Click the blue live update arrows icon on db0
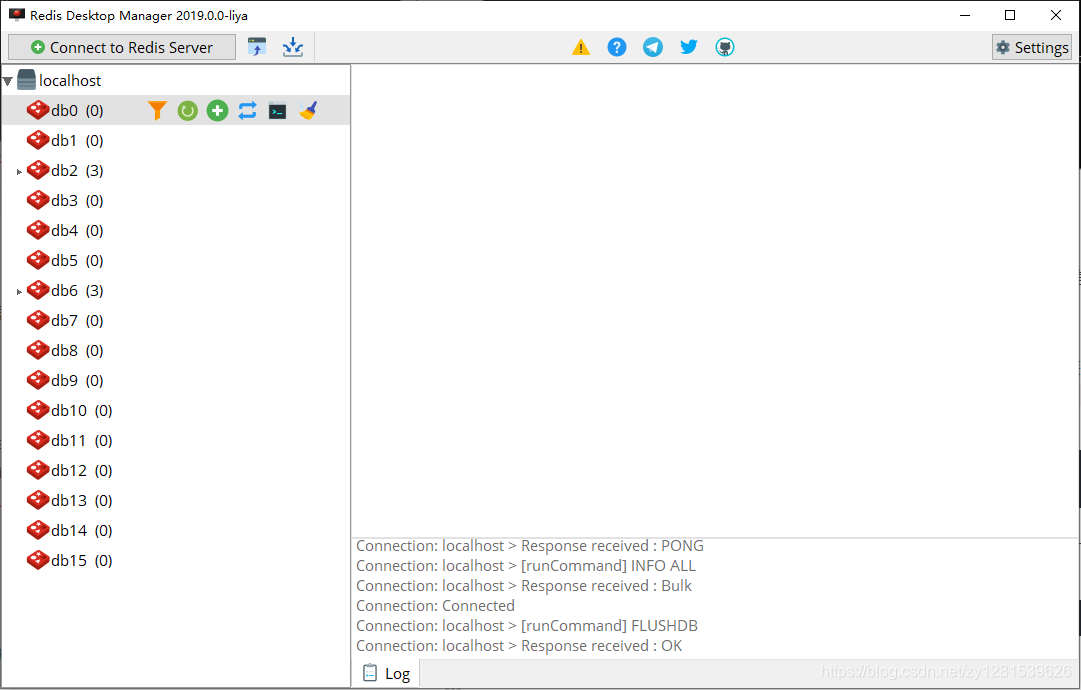 (x=247, y=110)
